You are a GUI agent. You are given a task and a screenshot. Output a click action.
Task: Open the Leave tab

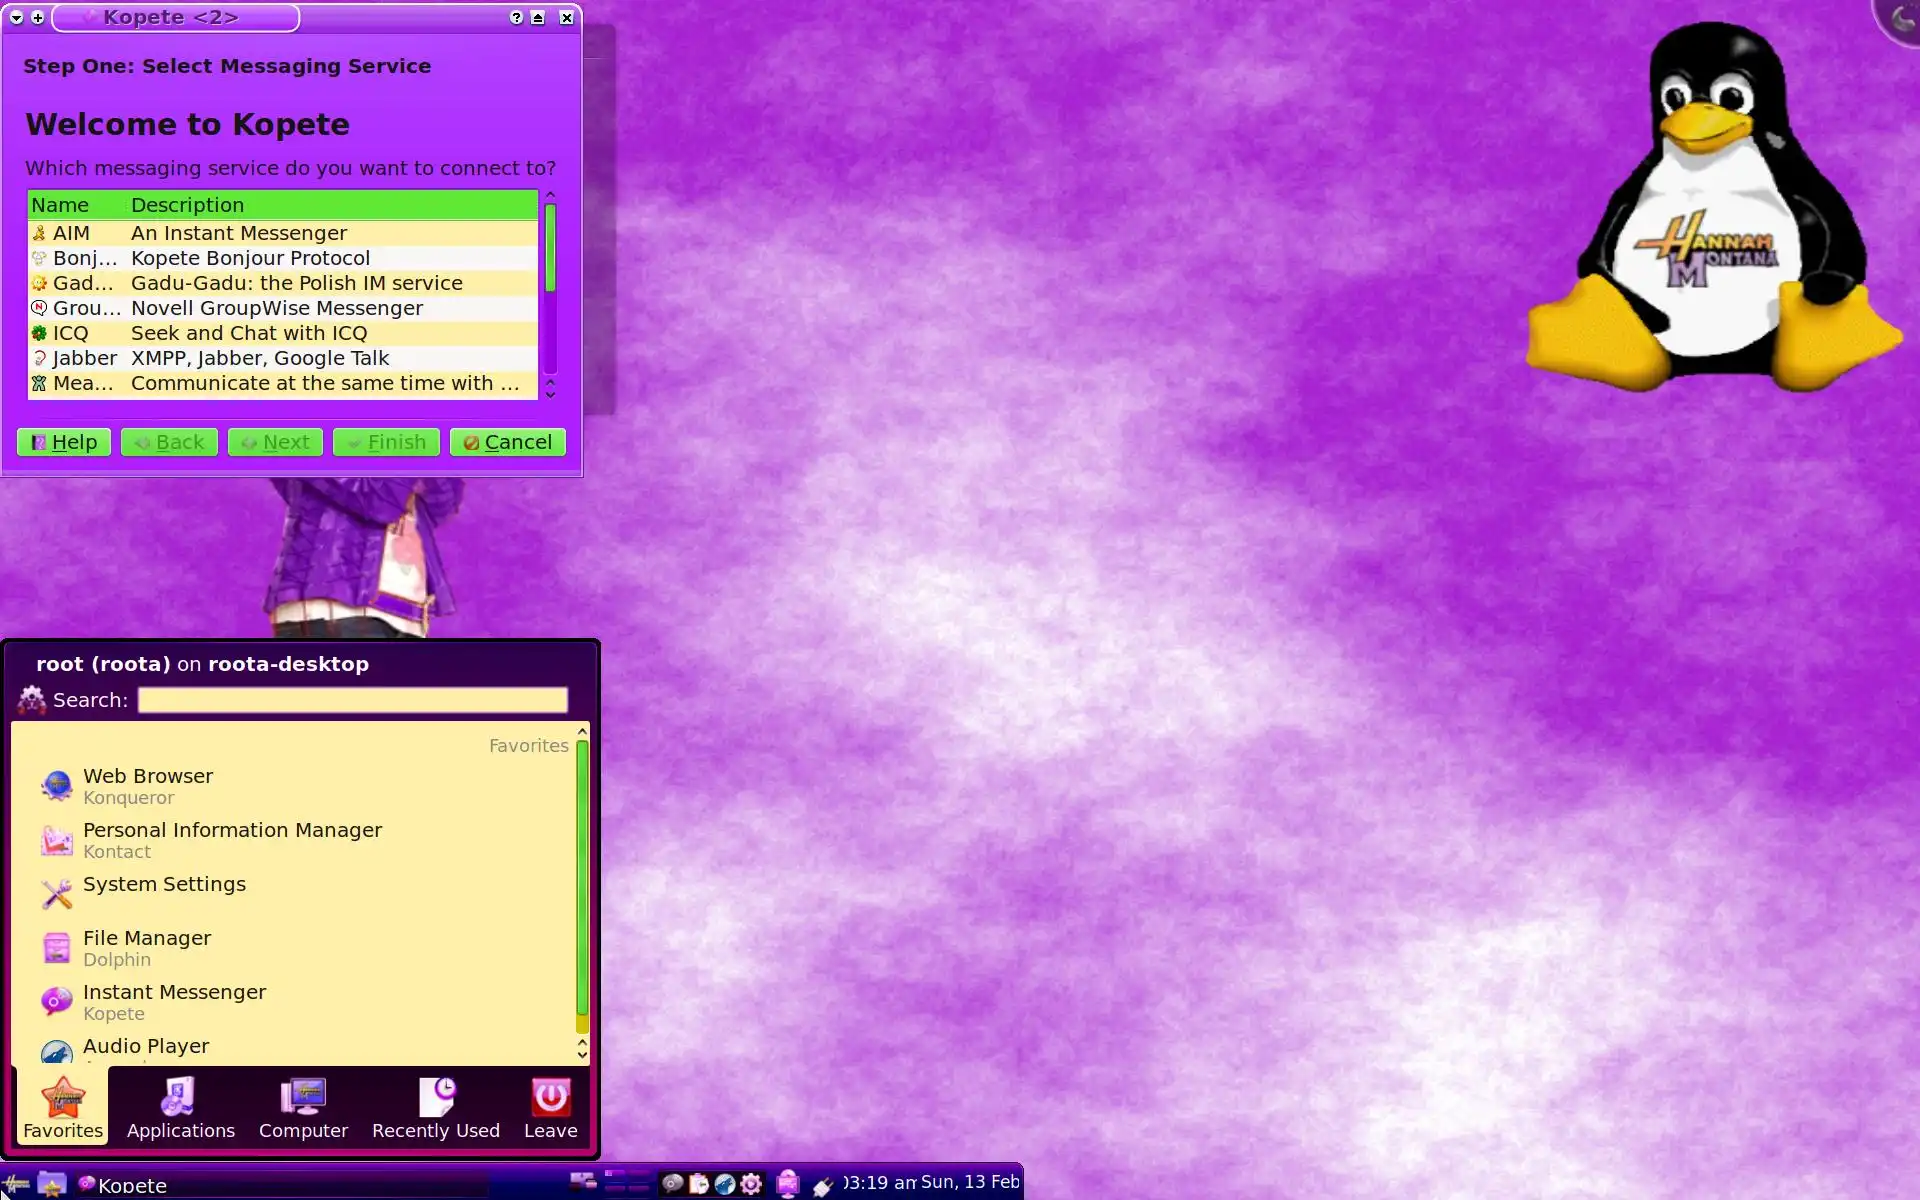550,1108
